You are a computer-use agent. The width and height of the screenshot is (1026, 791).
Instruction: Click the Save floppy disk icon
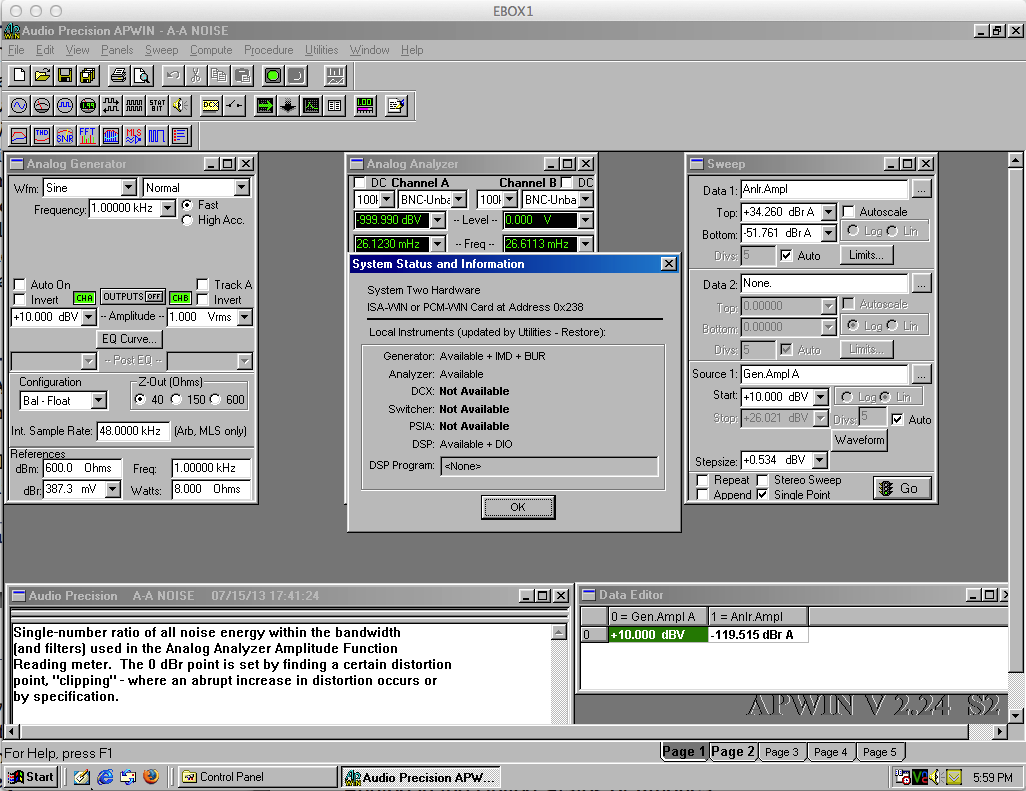(x=65, y=76)
